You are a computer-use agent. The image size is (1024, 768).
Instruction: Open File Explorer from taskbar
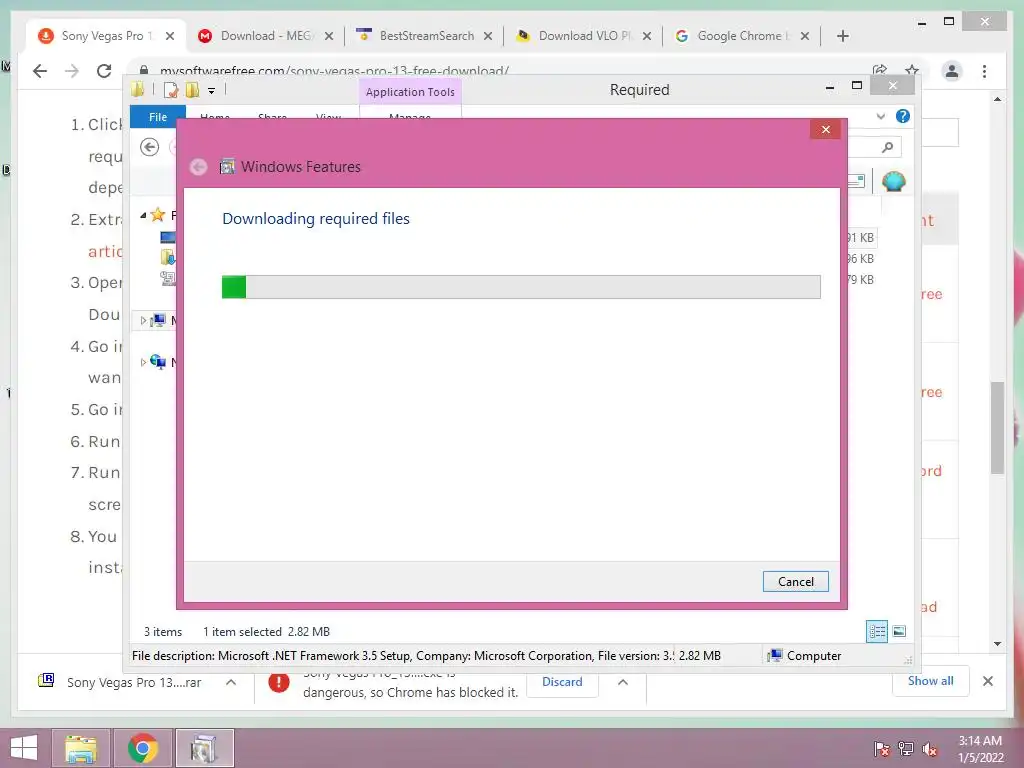(x=81, y=748)
